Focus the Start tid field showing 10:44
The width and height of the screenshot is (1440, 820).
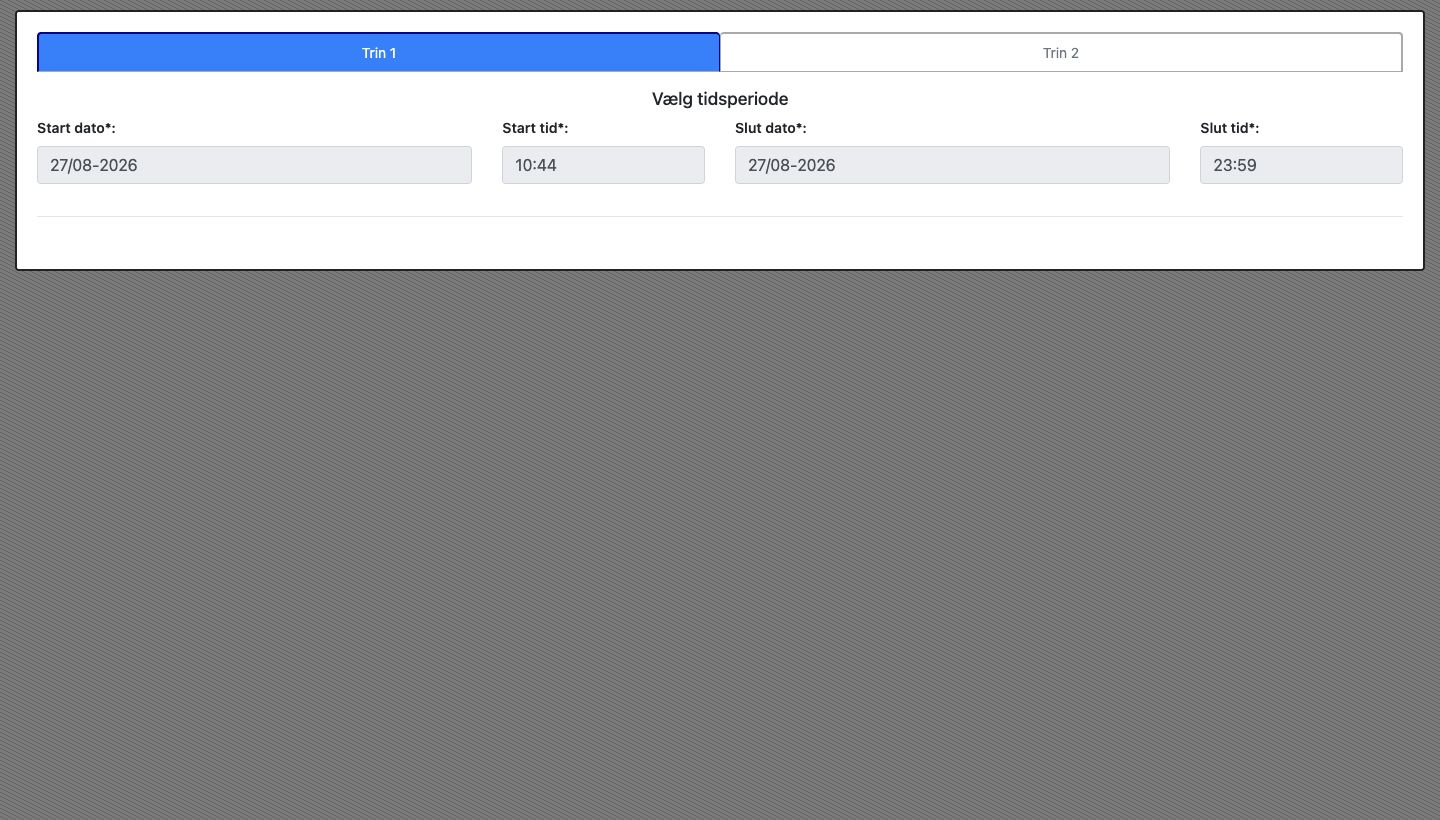coord(603,165)
